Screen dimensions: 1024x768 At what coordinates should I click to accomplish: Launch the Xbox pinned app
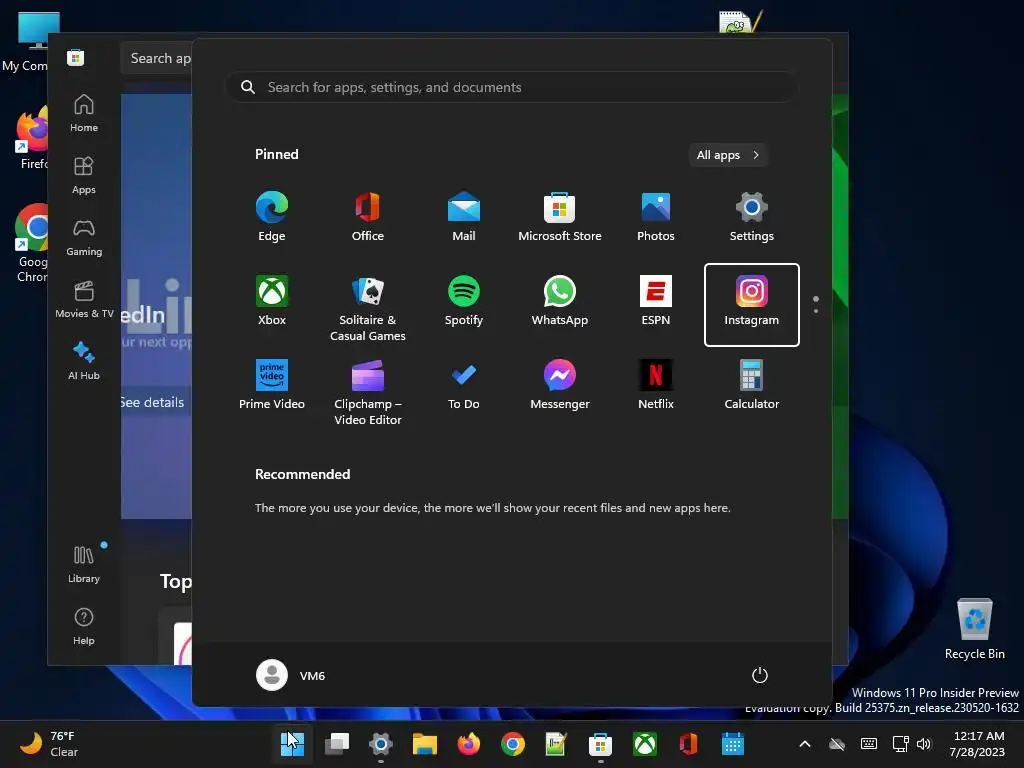coord(272,301)
